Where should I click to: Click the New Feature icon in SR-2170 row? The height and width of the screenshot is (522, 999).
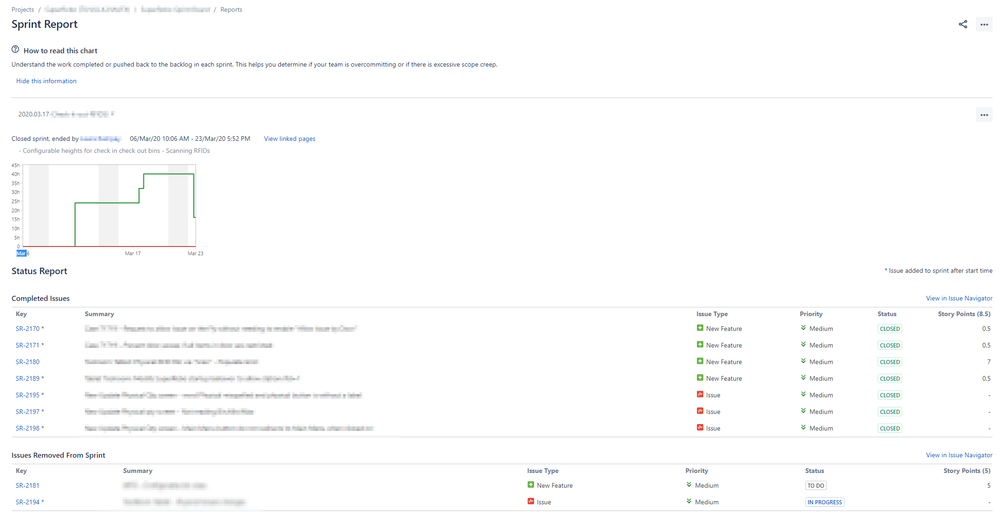pos(700,328)
